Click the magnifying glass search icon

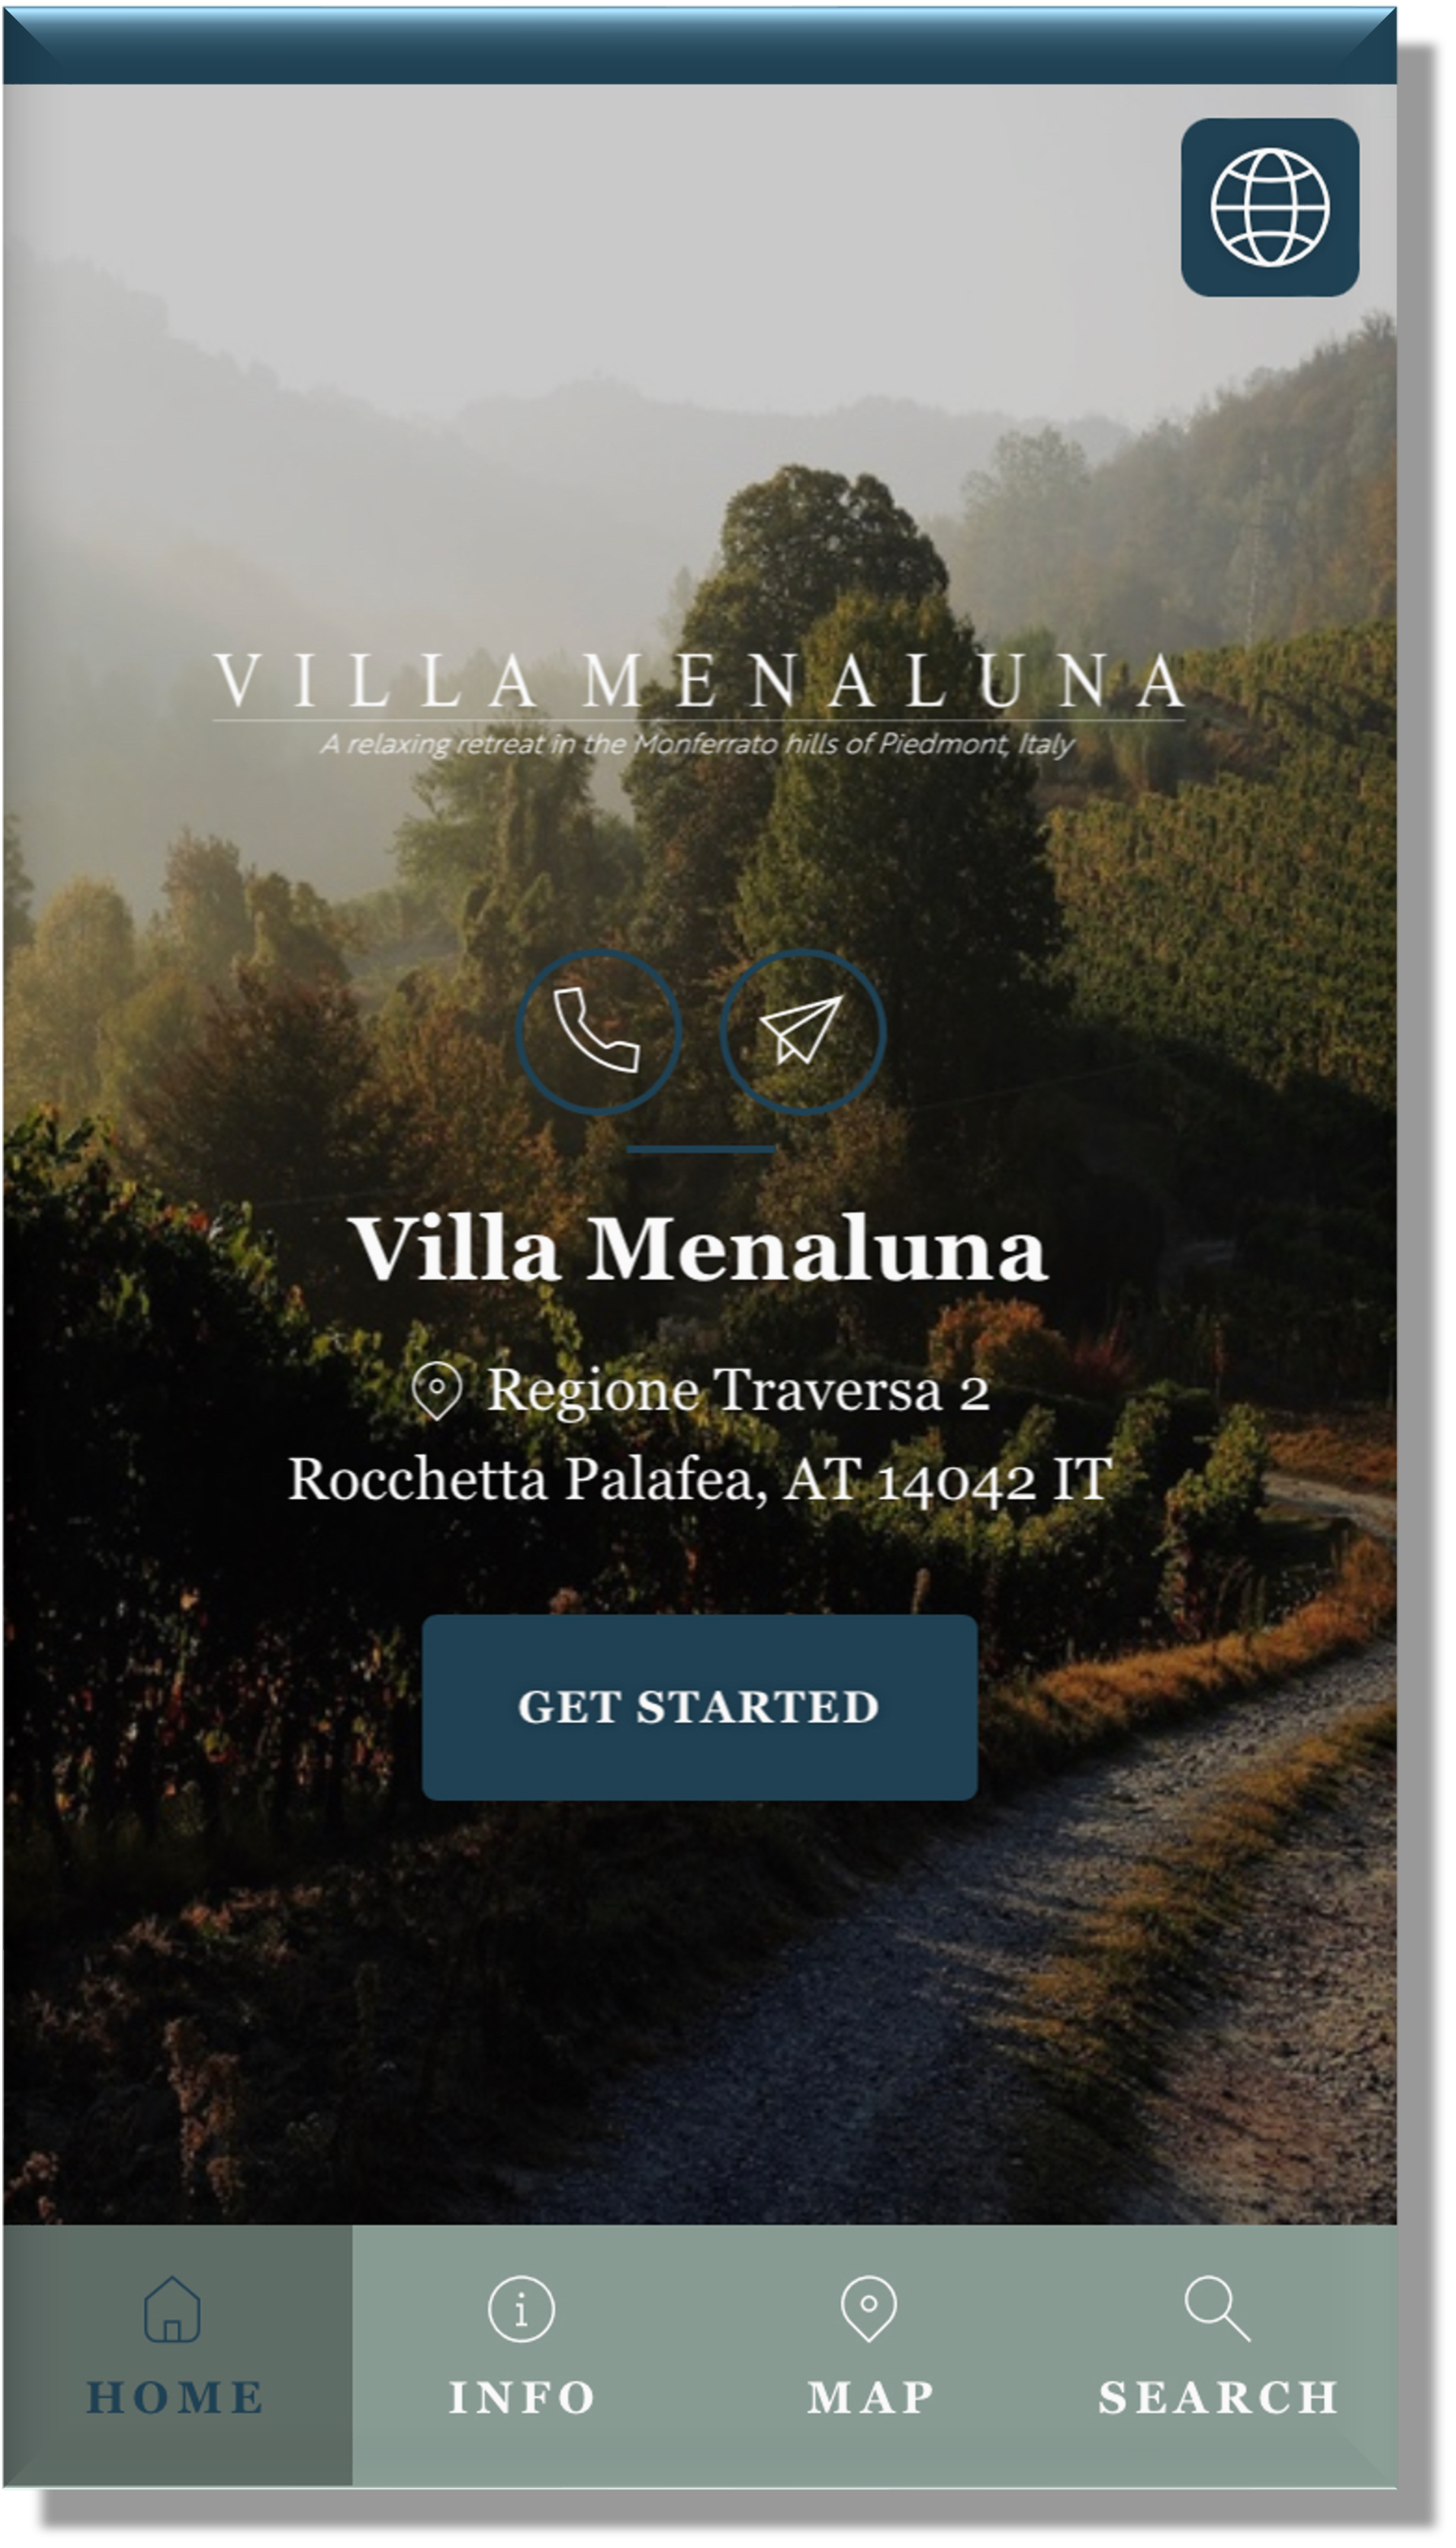click(x=1217, y=2309)
